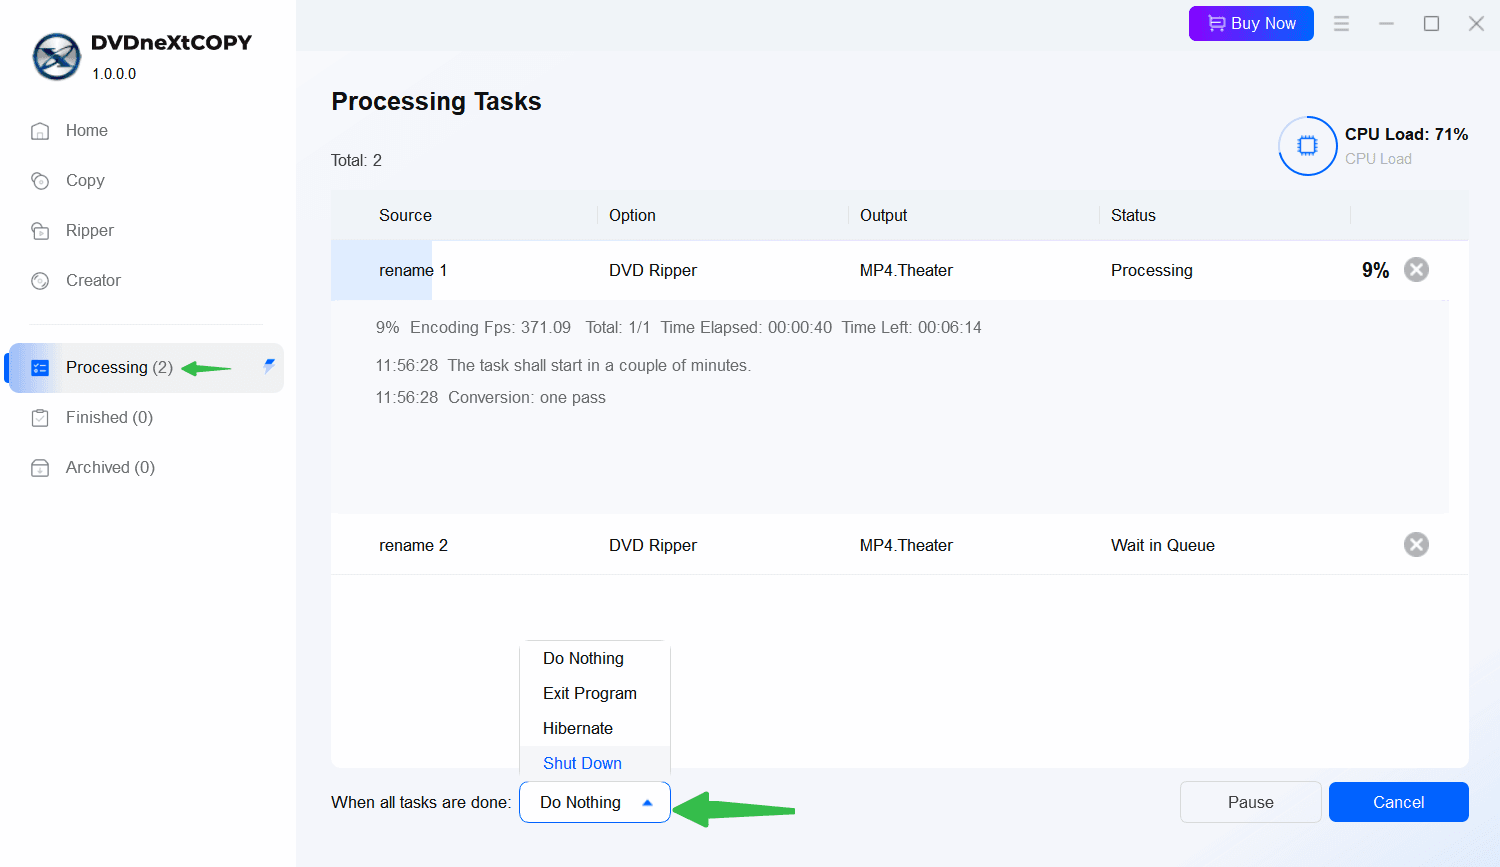The width and height of the screenshot is (1500, 867).
Task: Click the Status column header
Action: pos(1133,215)
